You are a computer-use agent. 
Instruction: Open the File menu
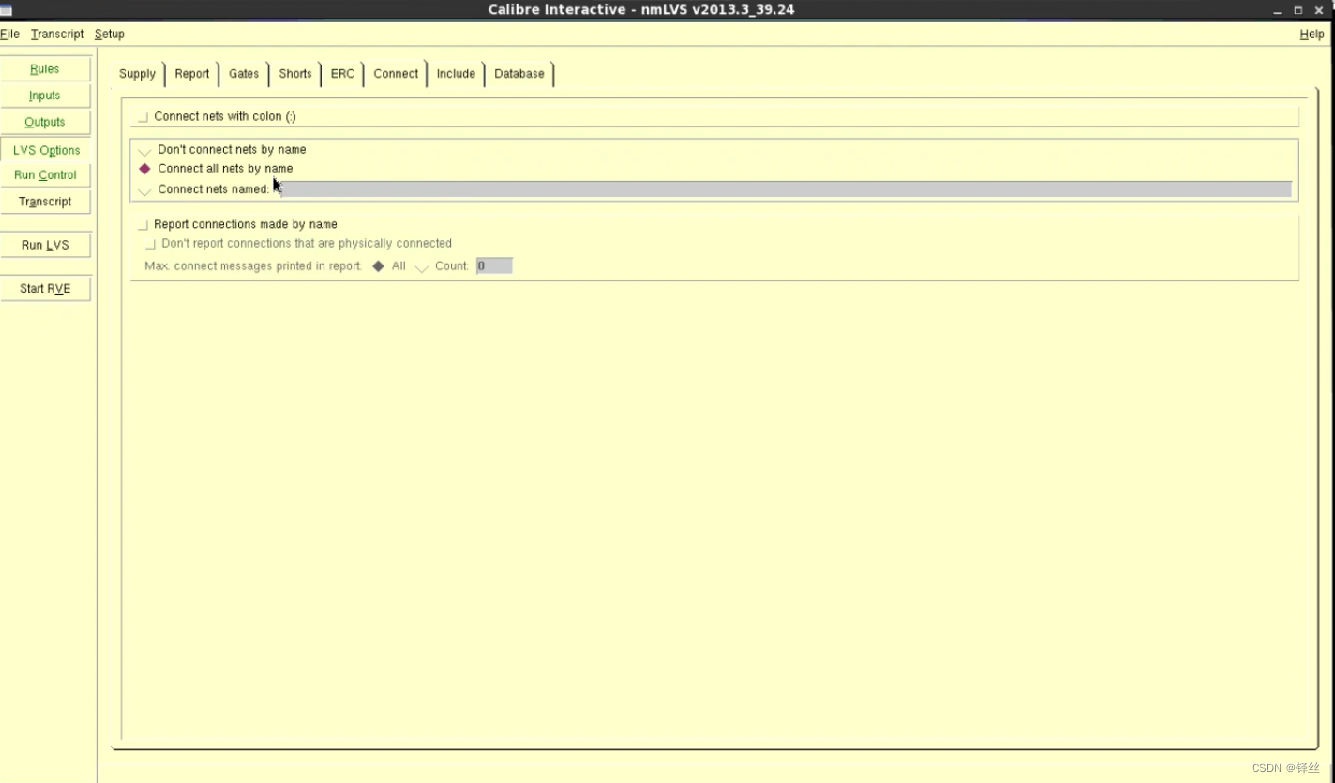[x=10, y=34]
